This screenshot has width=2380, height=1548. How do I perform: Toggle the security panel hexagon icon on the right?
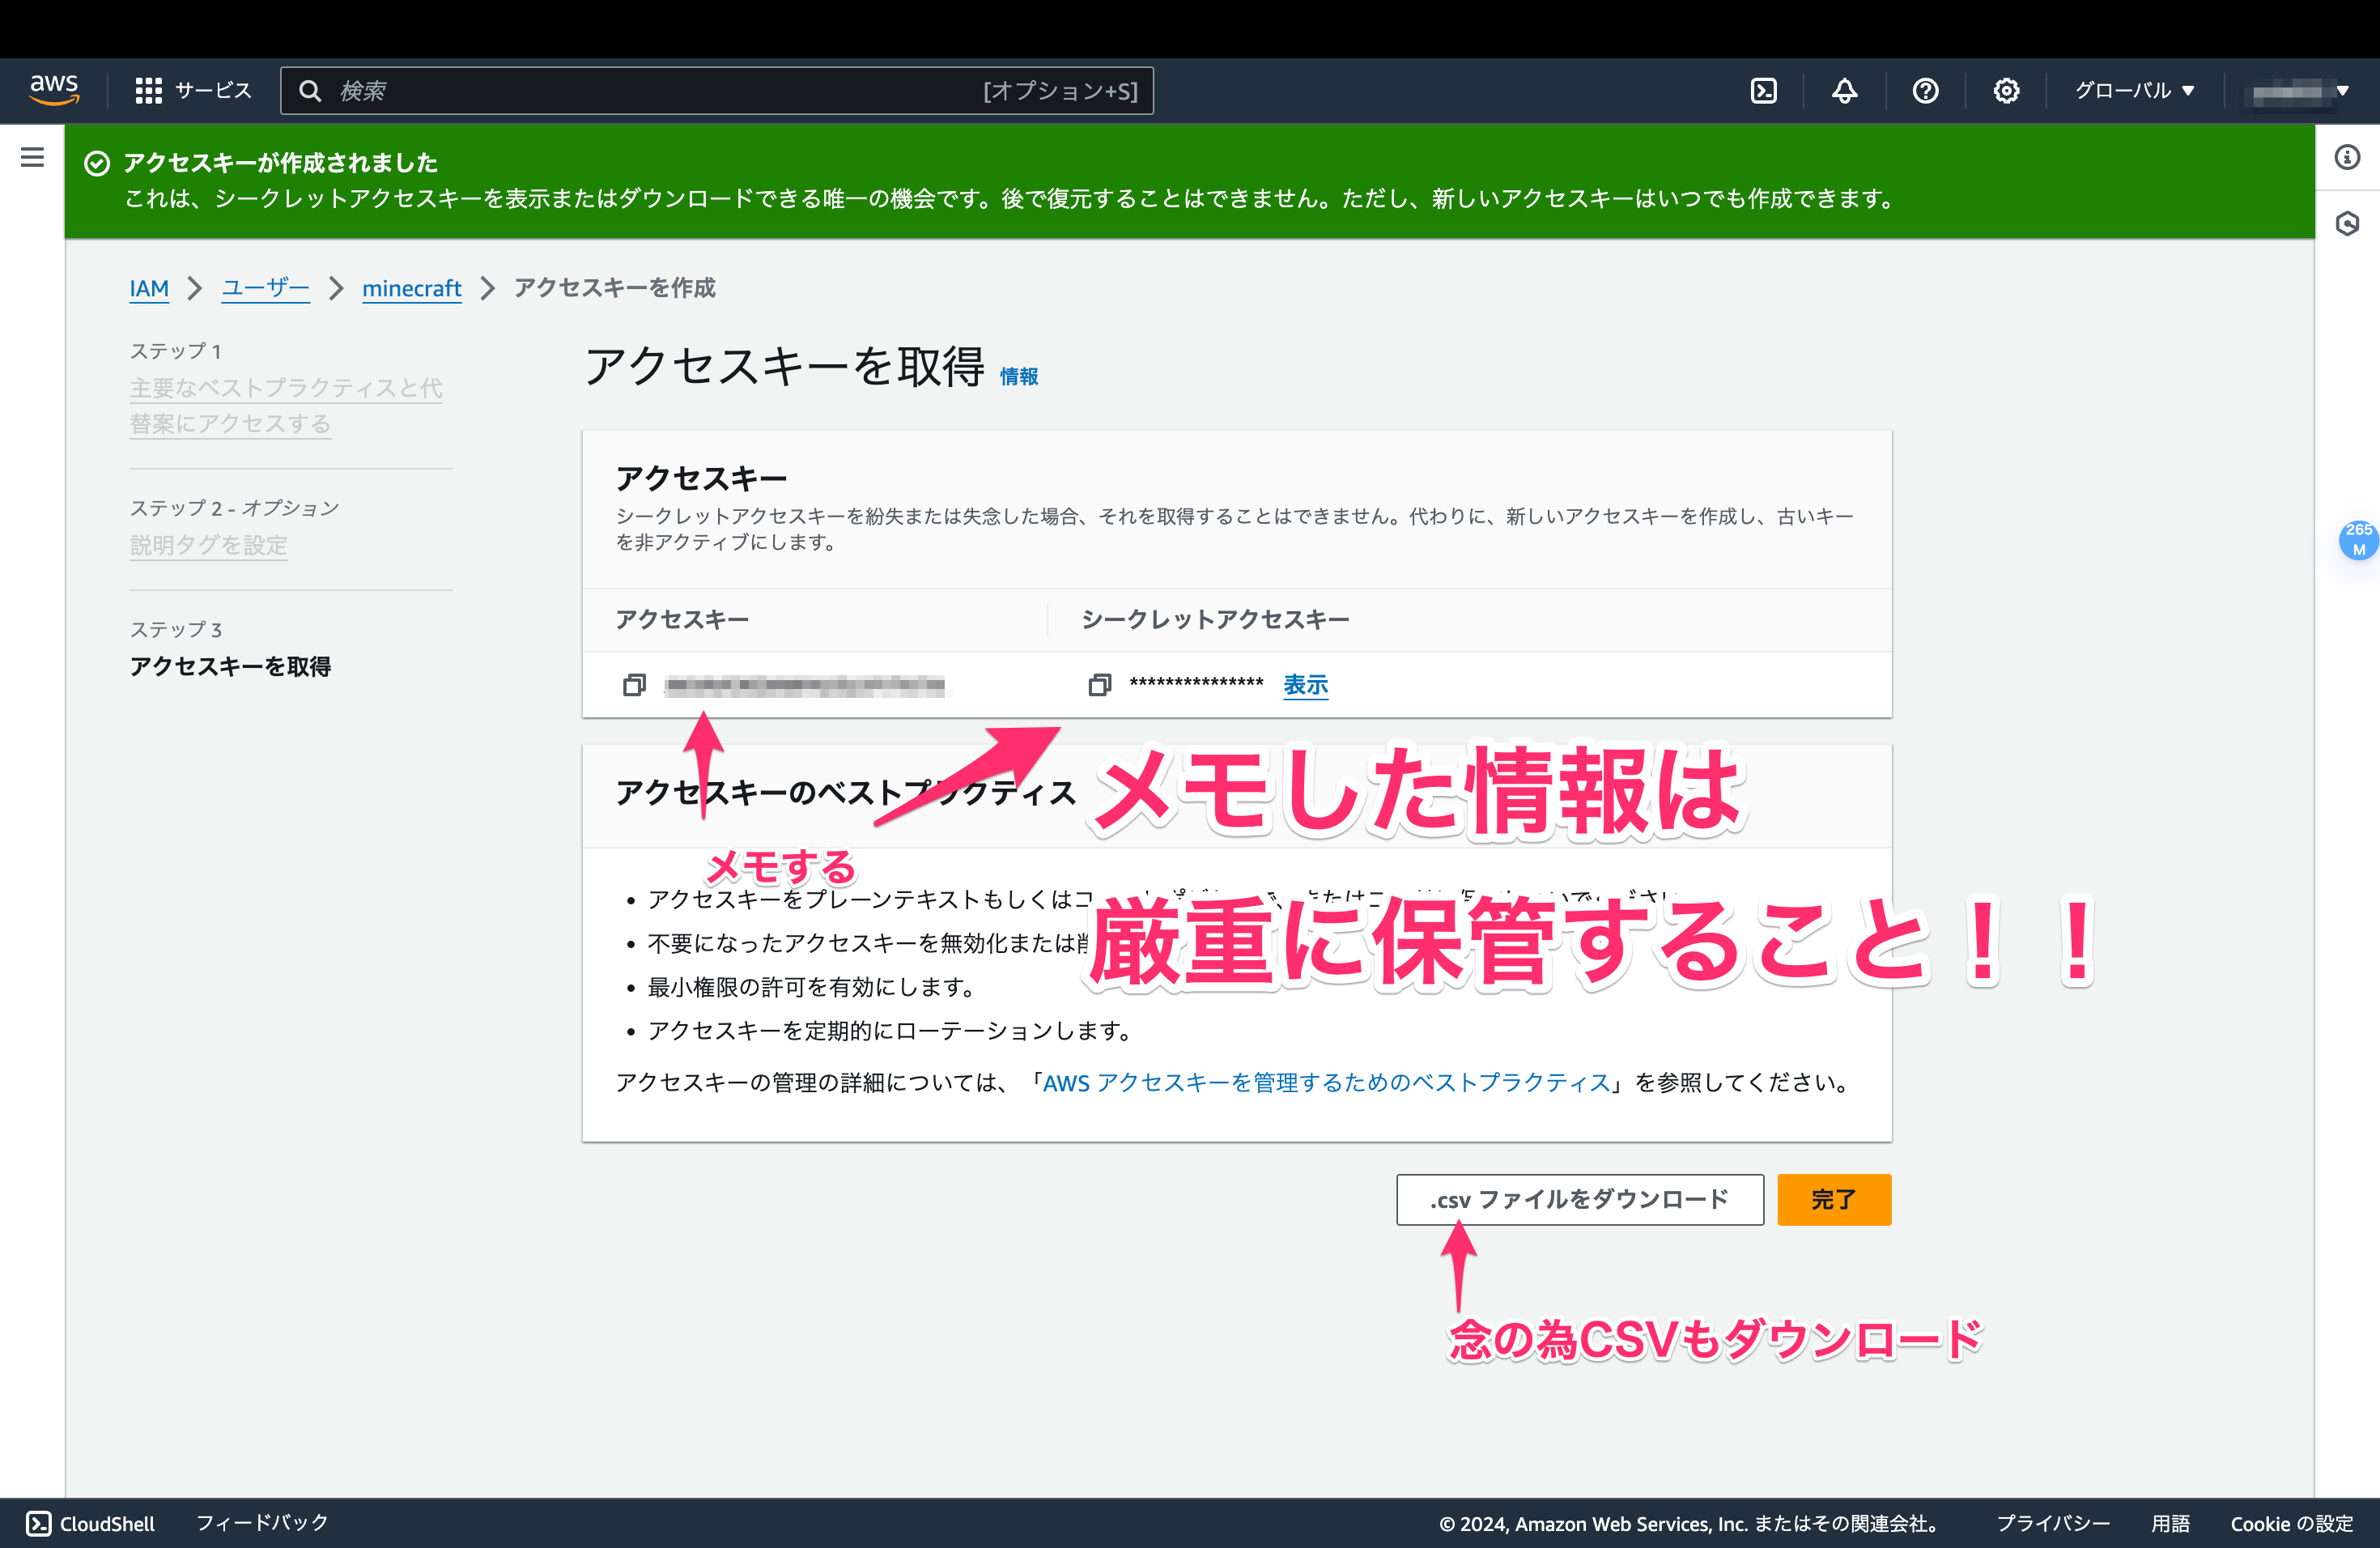(2348, 224)
